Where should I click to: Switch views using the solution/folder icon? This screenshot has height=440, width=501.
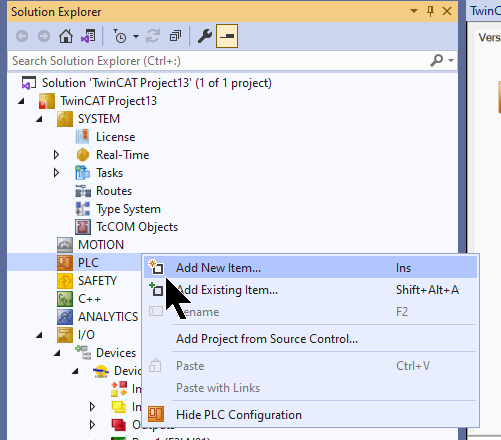[88, 36]
